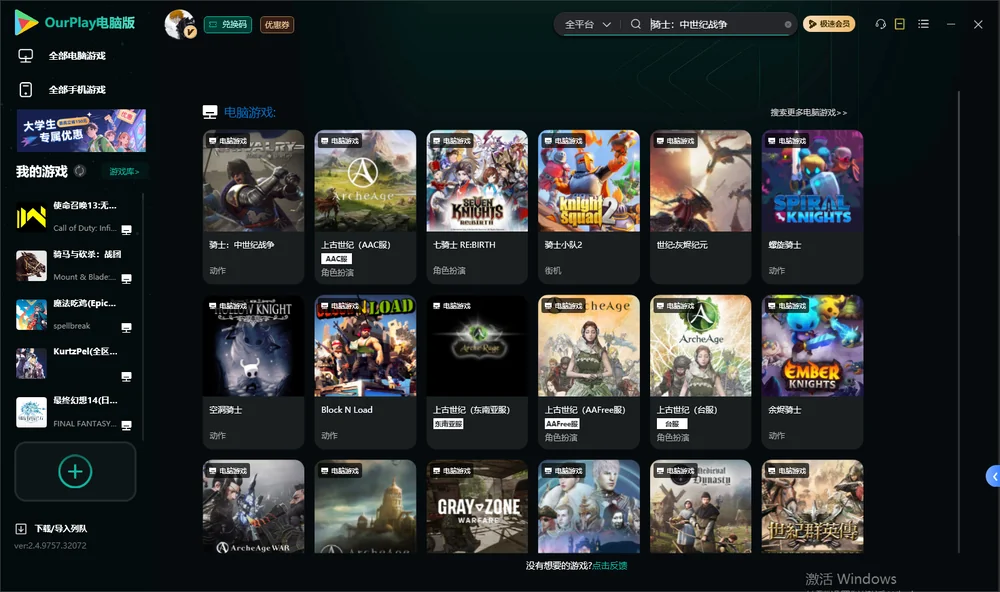Click the search magnifier icon
Screen dimensions: 1000x592
[x=635, y=24]
